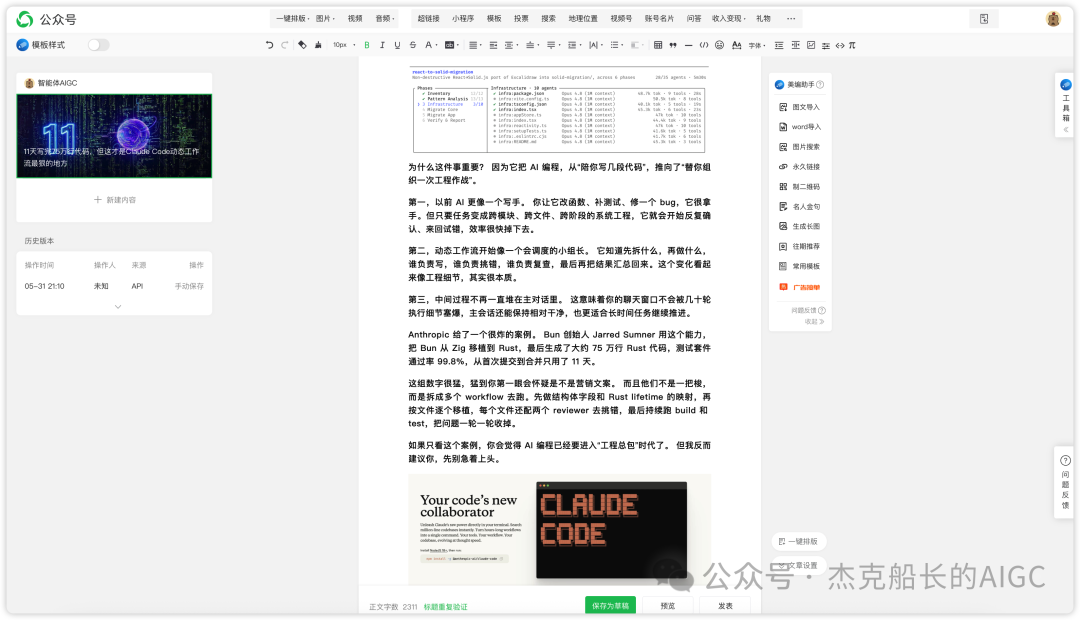Click the 地理位置 menu item
Image resolution: width=1080 pixels, height=620 pixels.
(x=583, y=19)
